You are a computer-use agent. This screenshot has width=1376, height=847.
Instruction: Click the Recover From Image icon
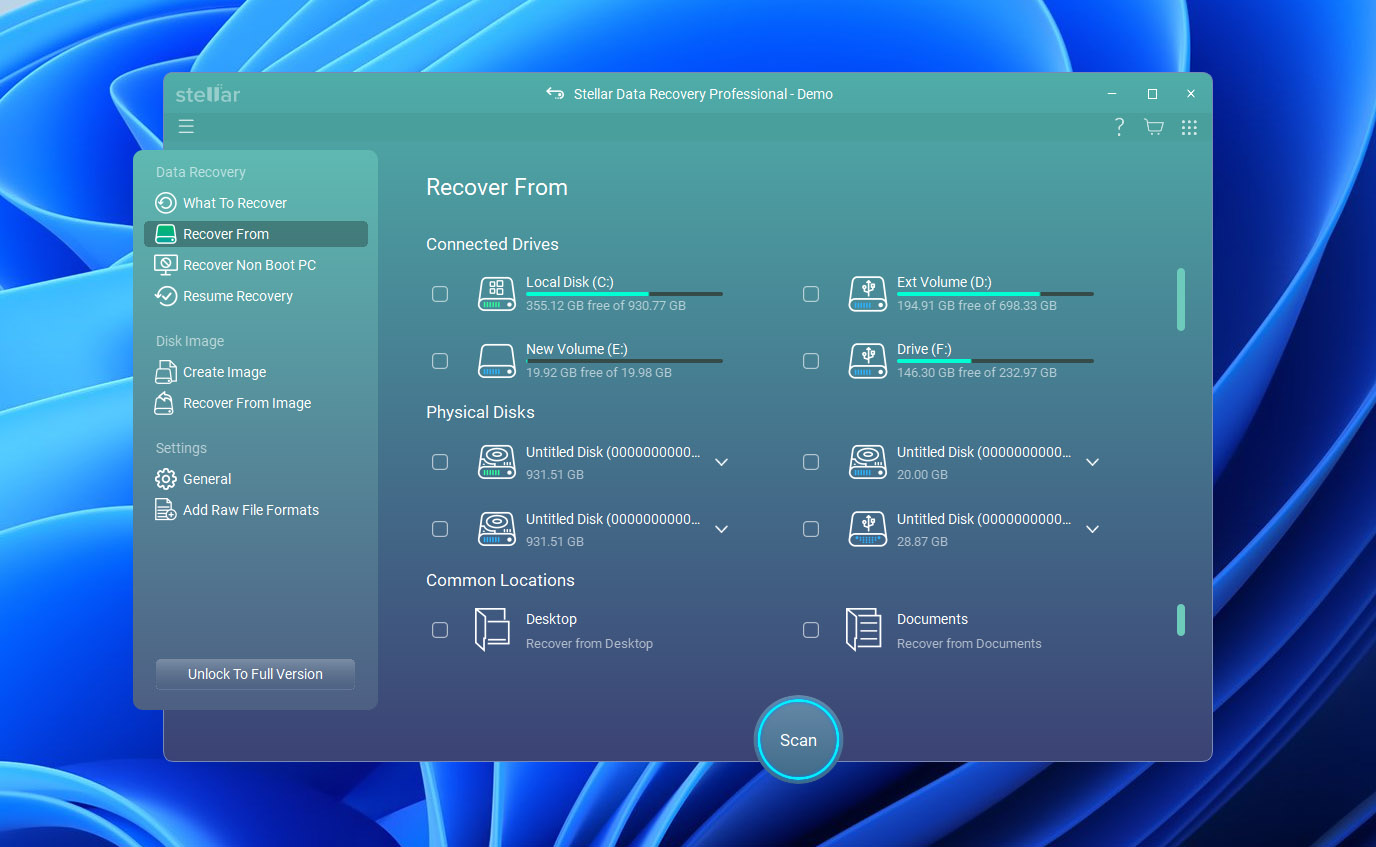pyautogui.click(x=166, y=403)
